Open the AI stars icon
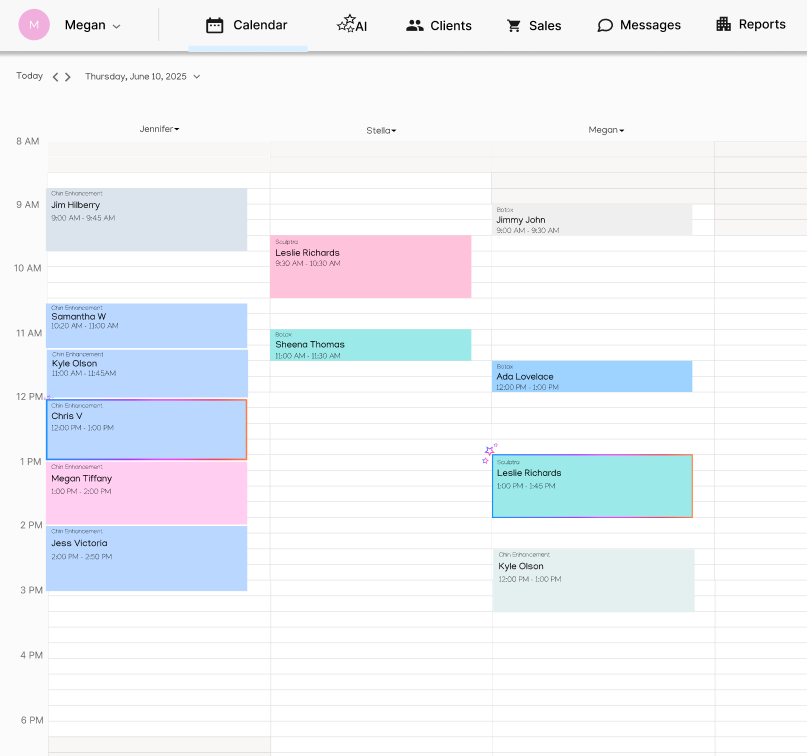807x756 pixels. click(346, 23)
